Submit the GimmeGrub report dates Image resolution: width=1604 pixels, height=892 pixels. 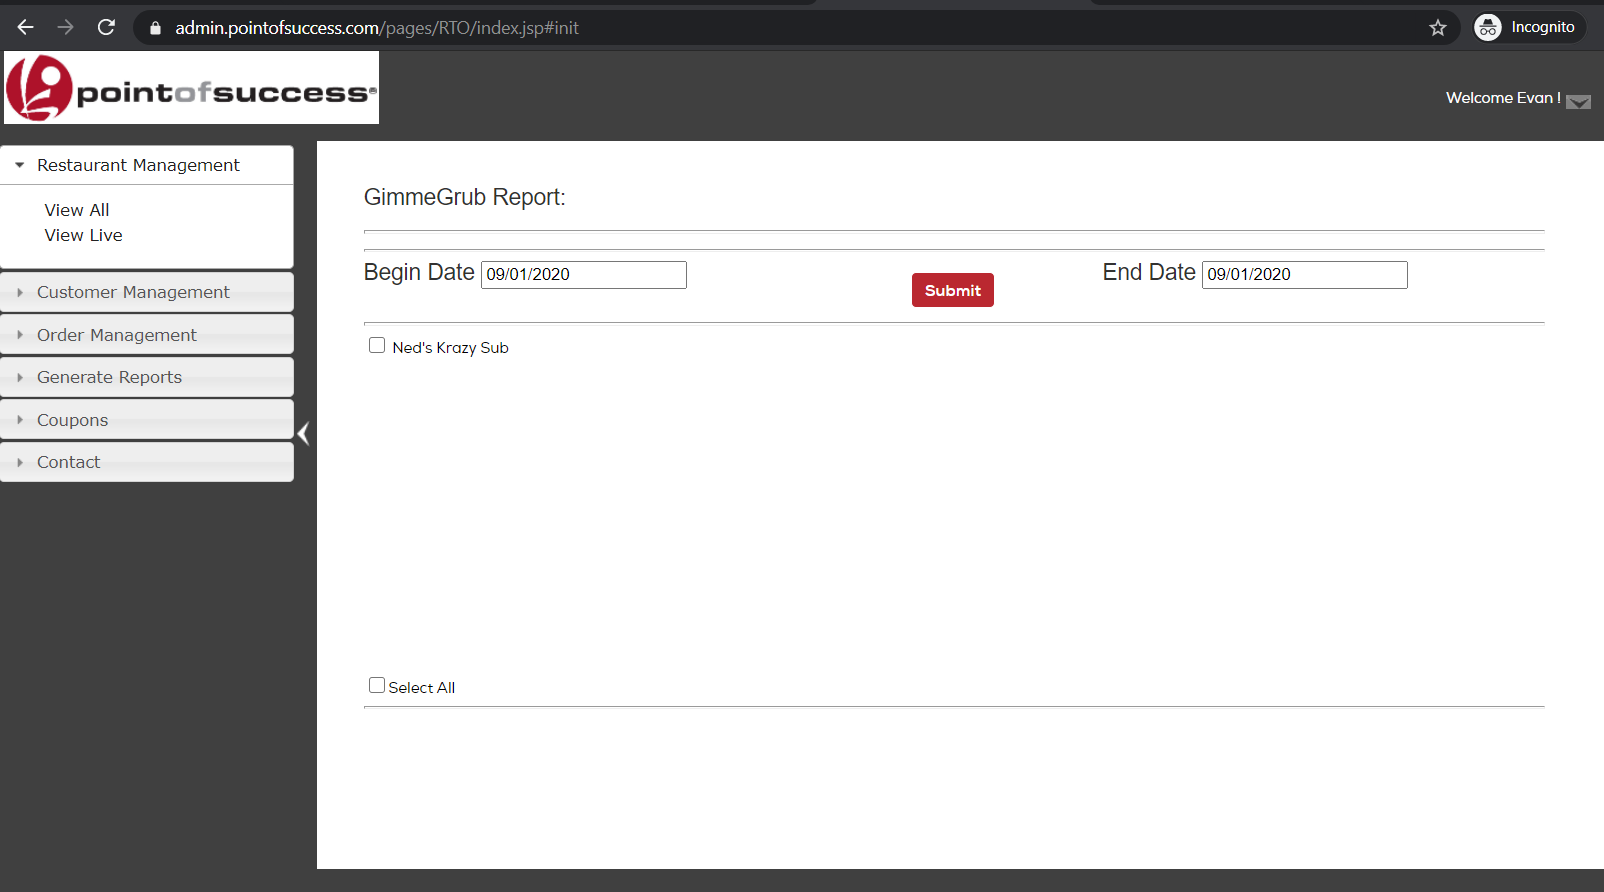coord(953,290)
